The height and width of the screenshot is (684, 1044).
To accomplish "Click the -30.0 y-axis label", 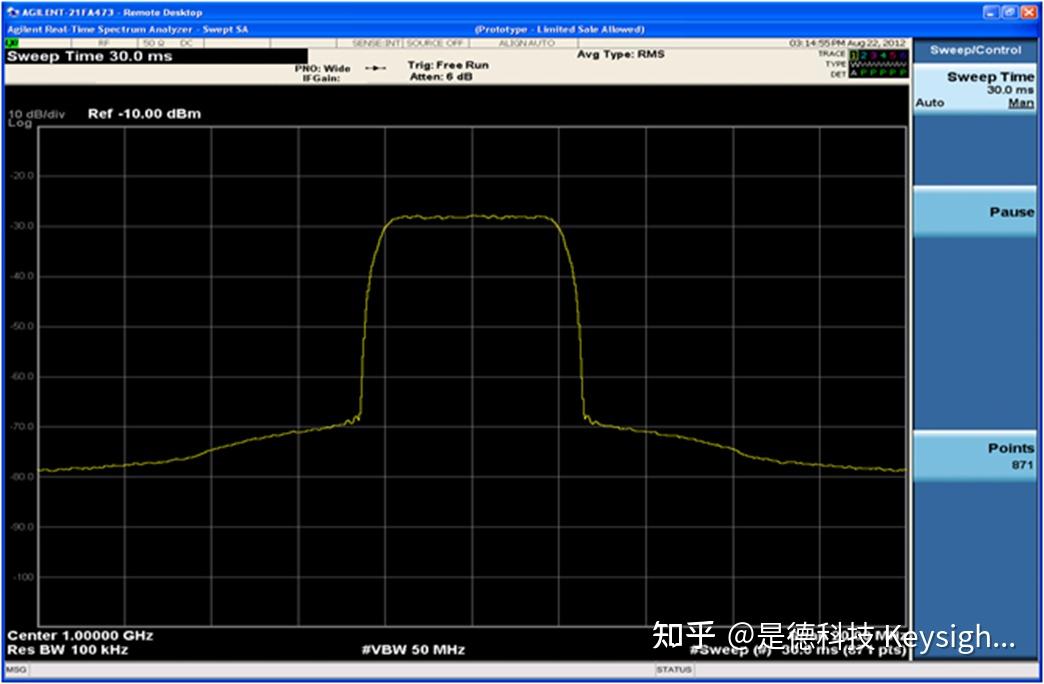I will [x=21, y=226].
